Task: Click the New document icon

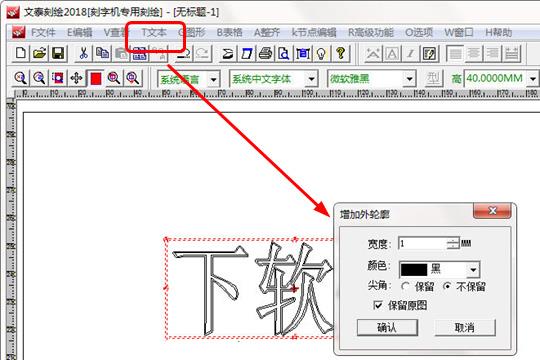Action: tap(21, 53)
